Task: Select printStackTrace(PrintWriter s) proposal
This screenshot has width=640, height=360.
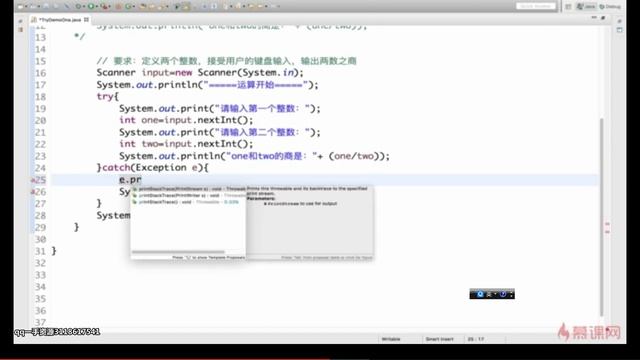Action: coord(189,196)
